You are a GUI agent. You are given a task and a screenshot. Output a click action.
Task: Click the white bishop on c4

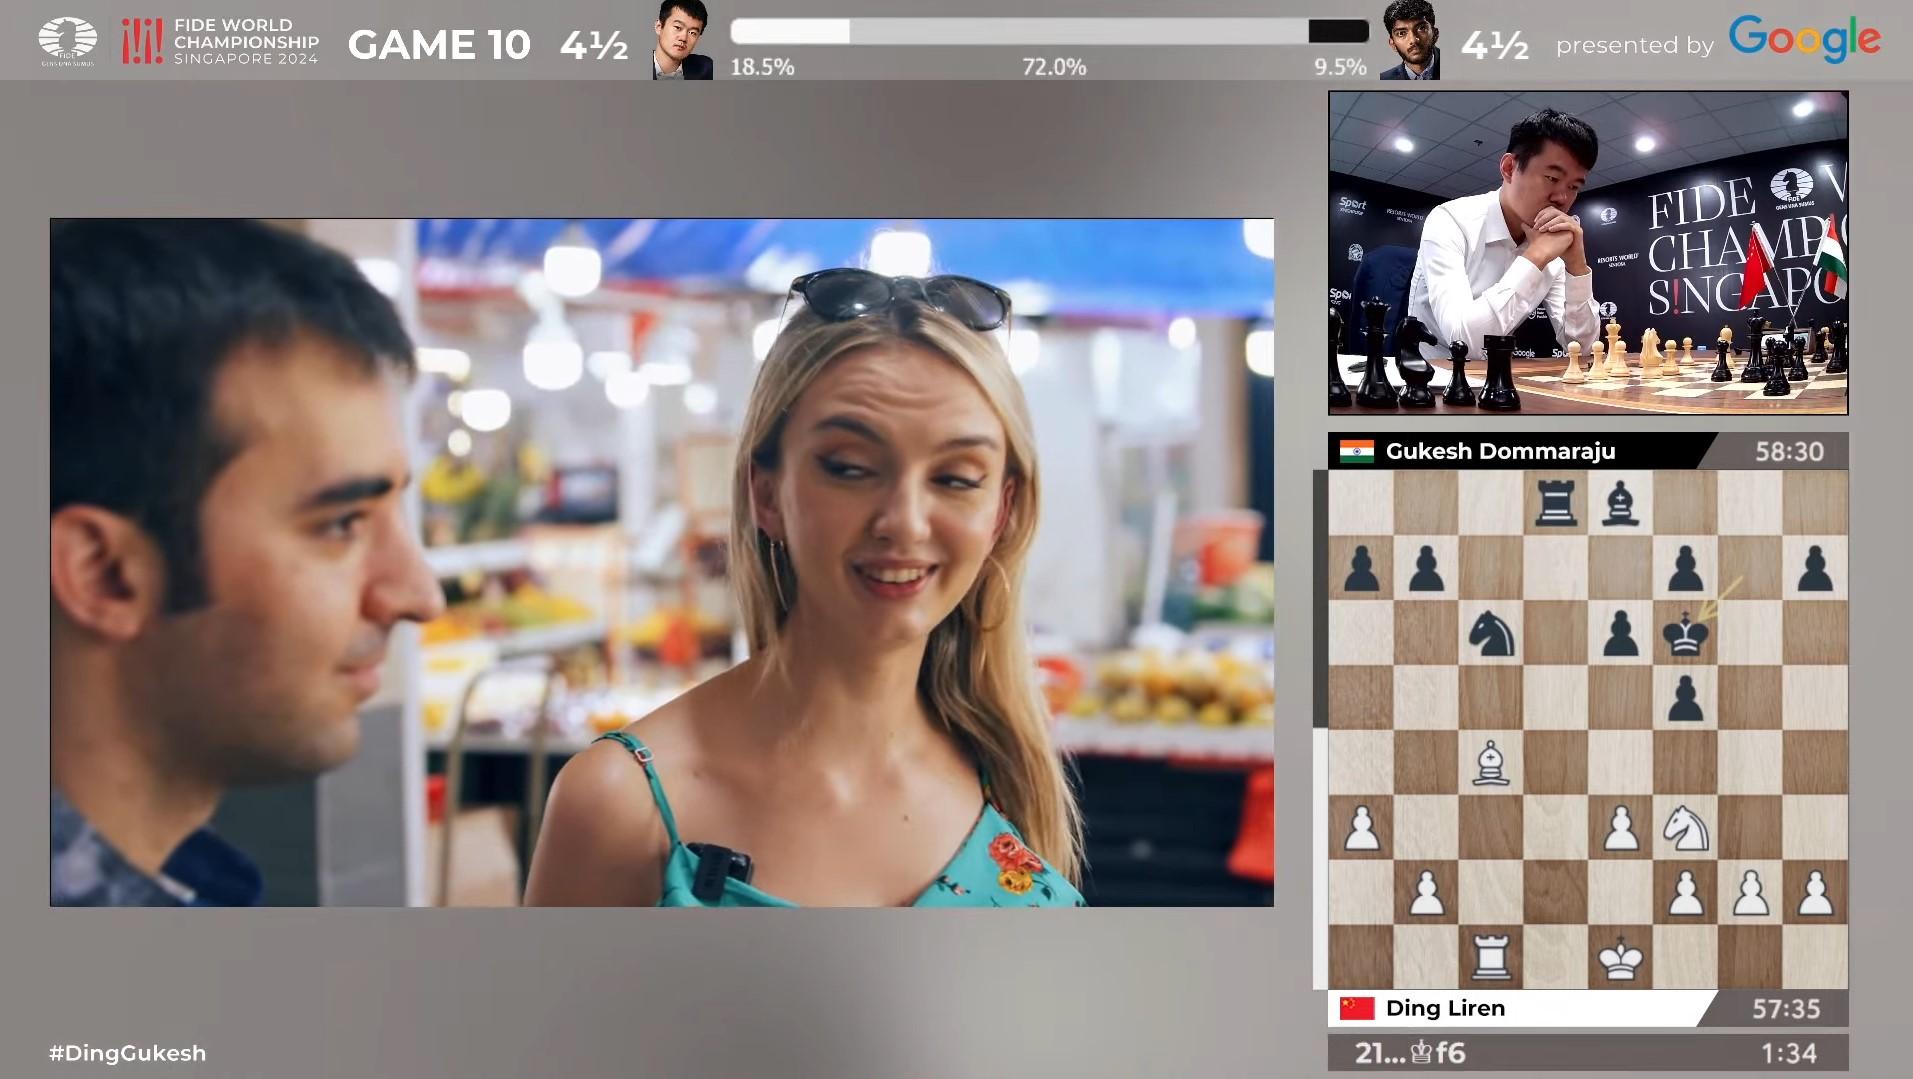click(x=1490, y=764)
